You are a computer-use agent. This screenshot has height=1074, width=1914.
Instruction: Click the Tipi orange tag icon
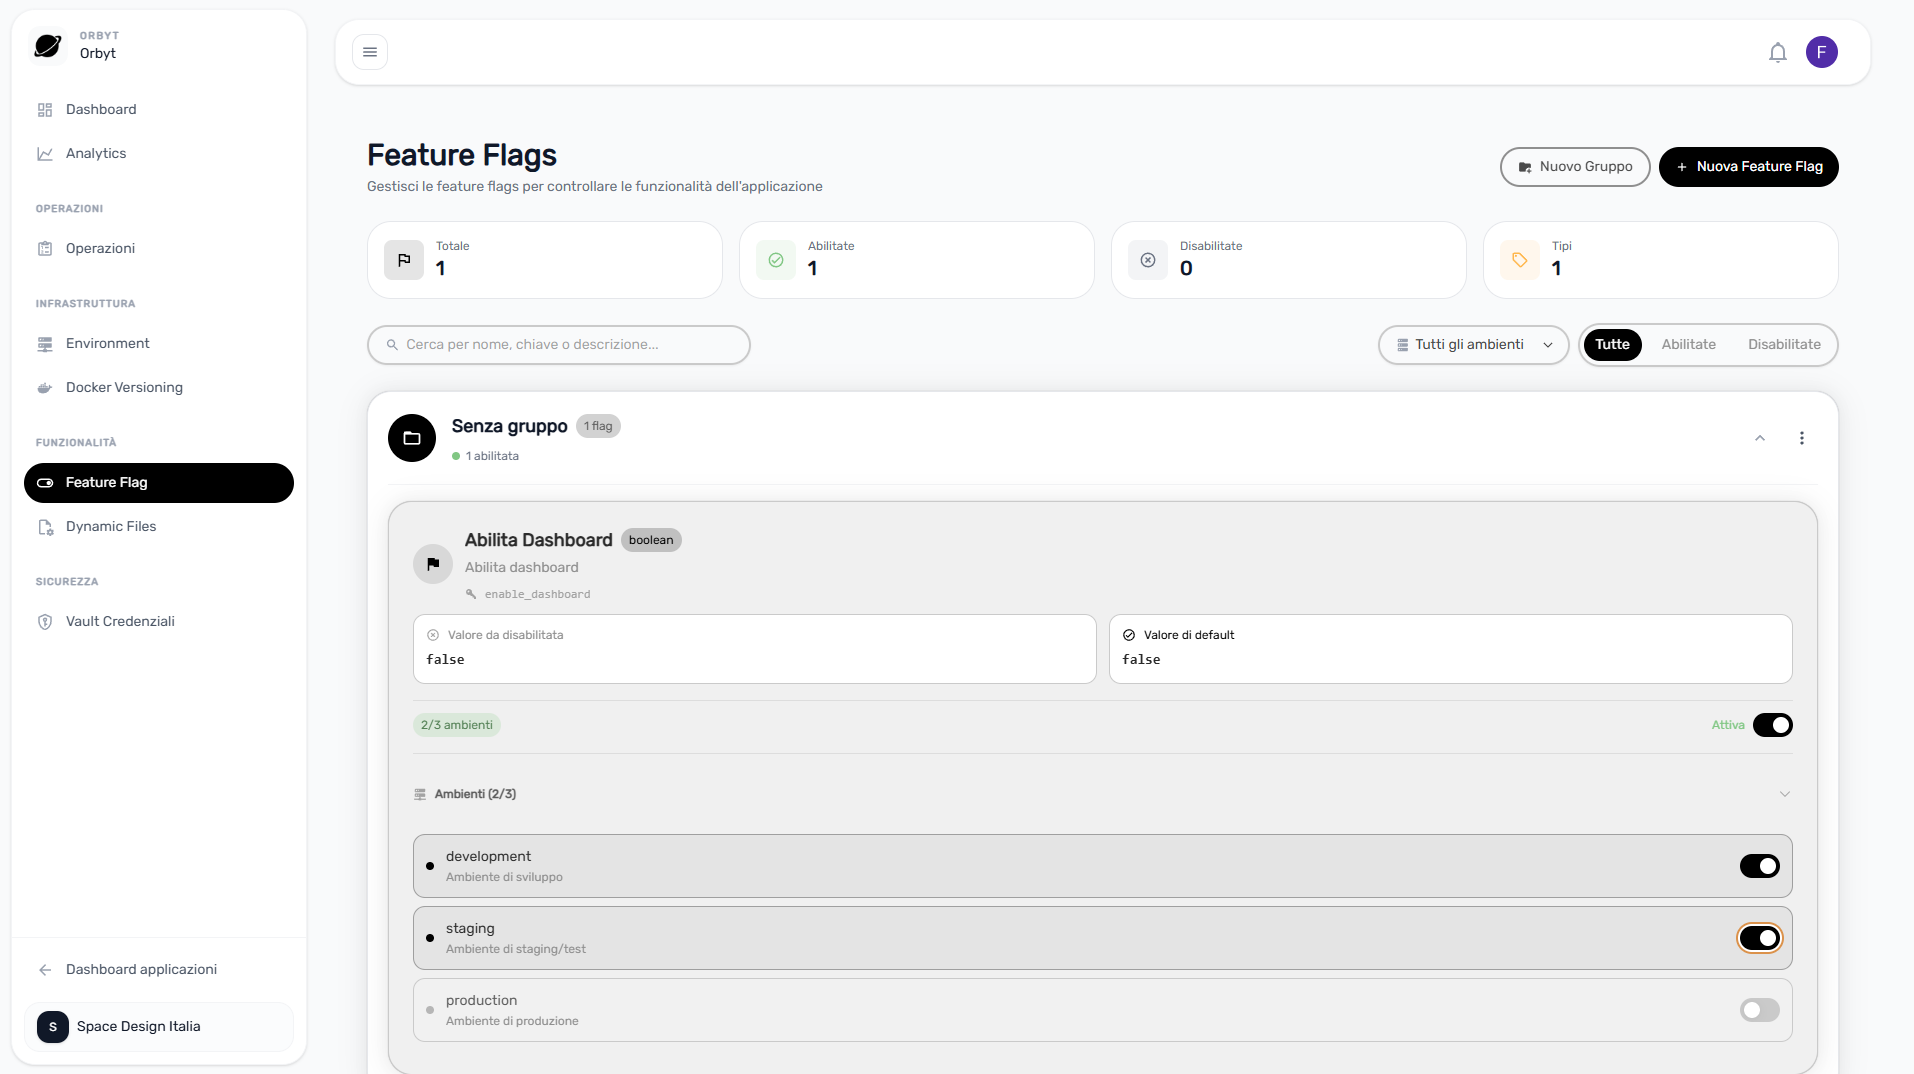(1520, 260)
